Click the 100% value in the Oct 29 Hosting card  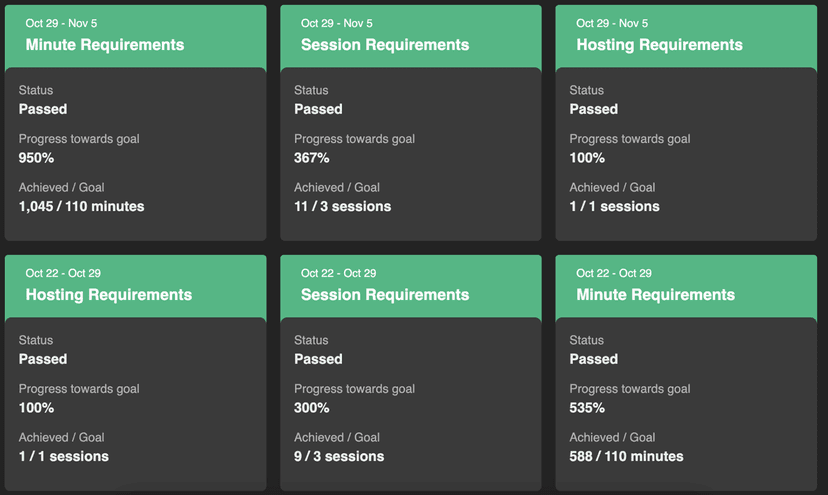coord(587,158)
